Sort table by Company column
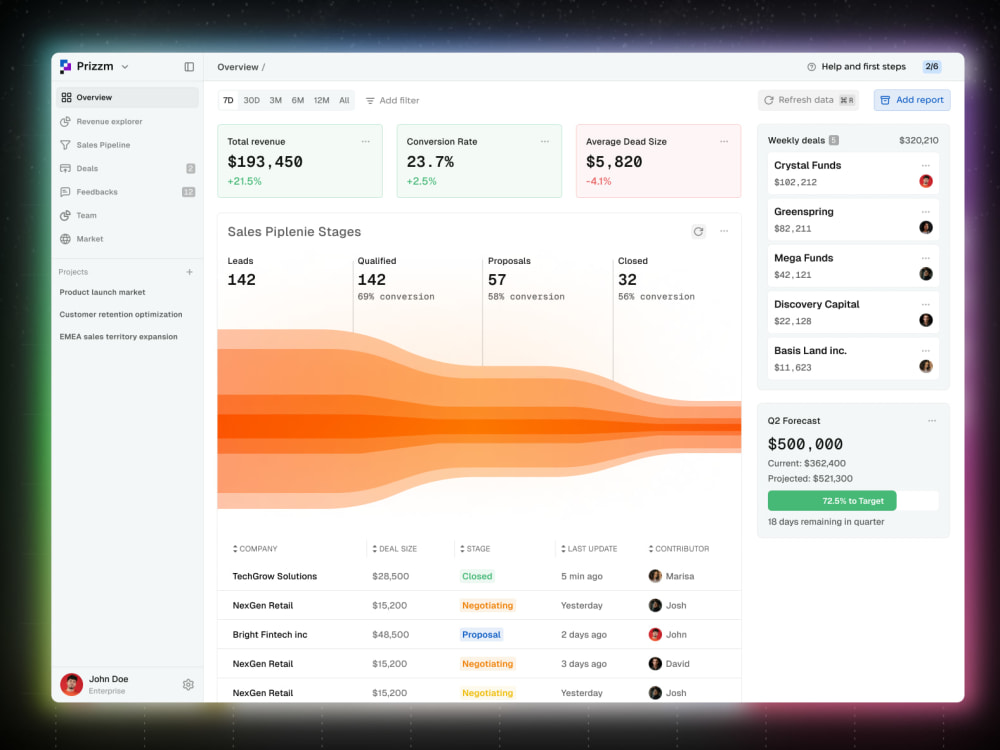1000x750 pixels. tap(255, 548)
